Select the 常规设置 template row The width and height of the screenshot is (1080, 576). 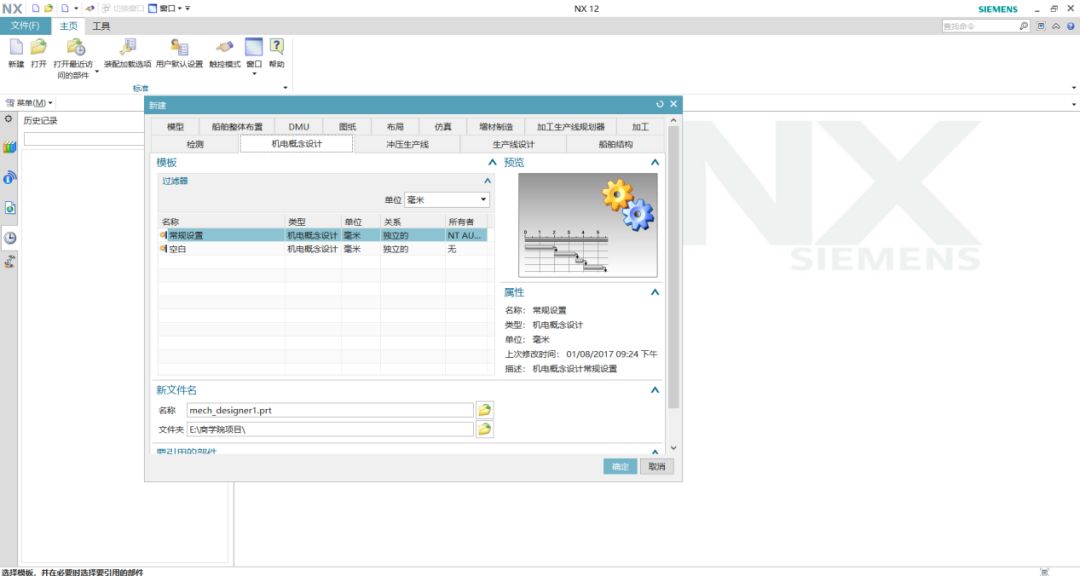pos(324,235)
